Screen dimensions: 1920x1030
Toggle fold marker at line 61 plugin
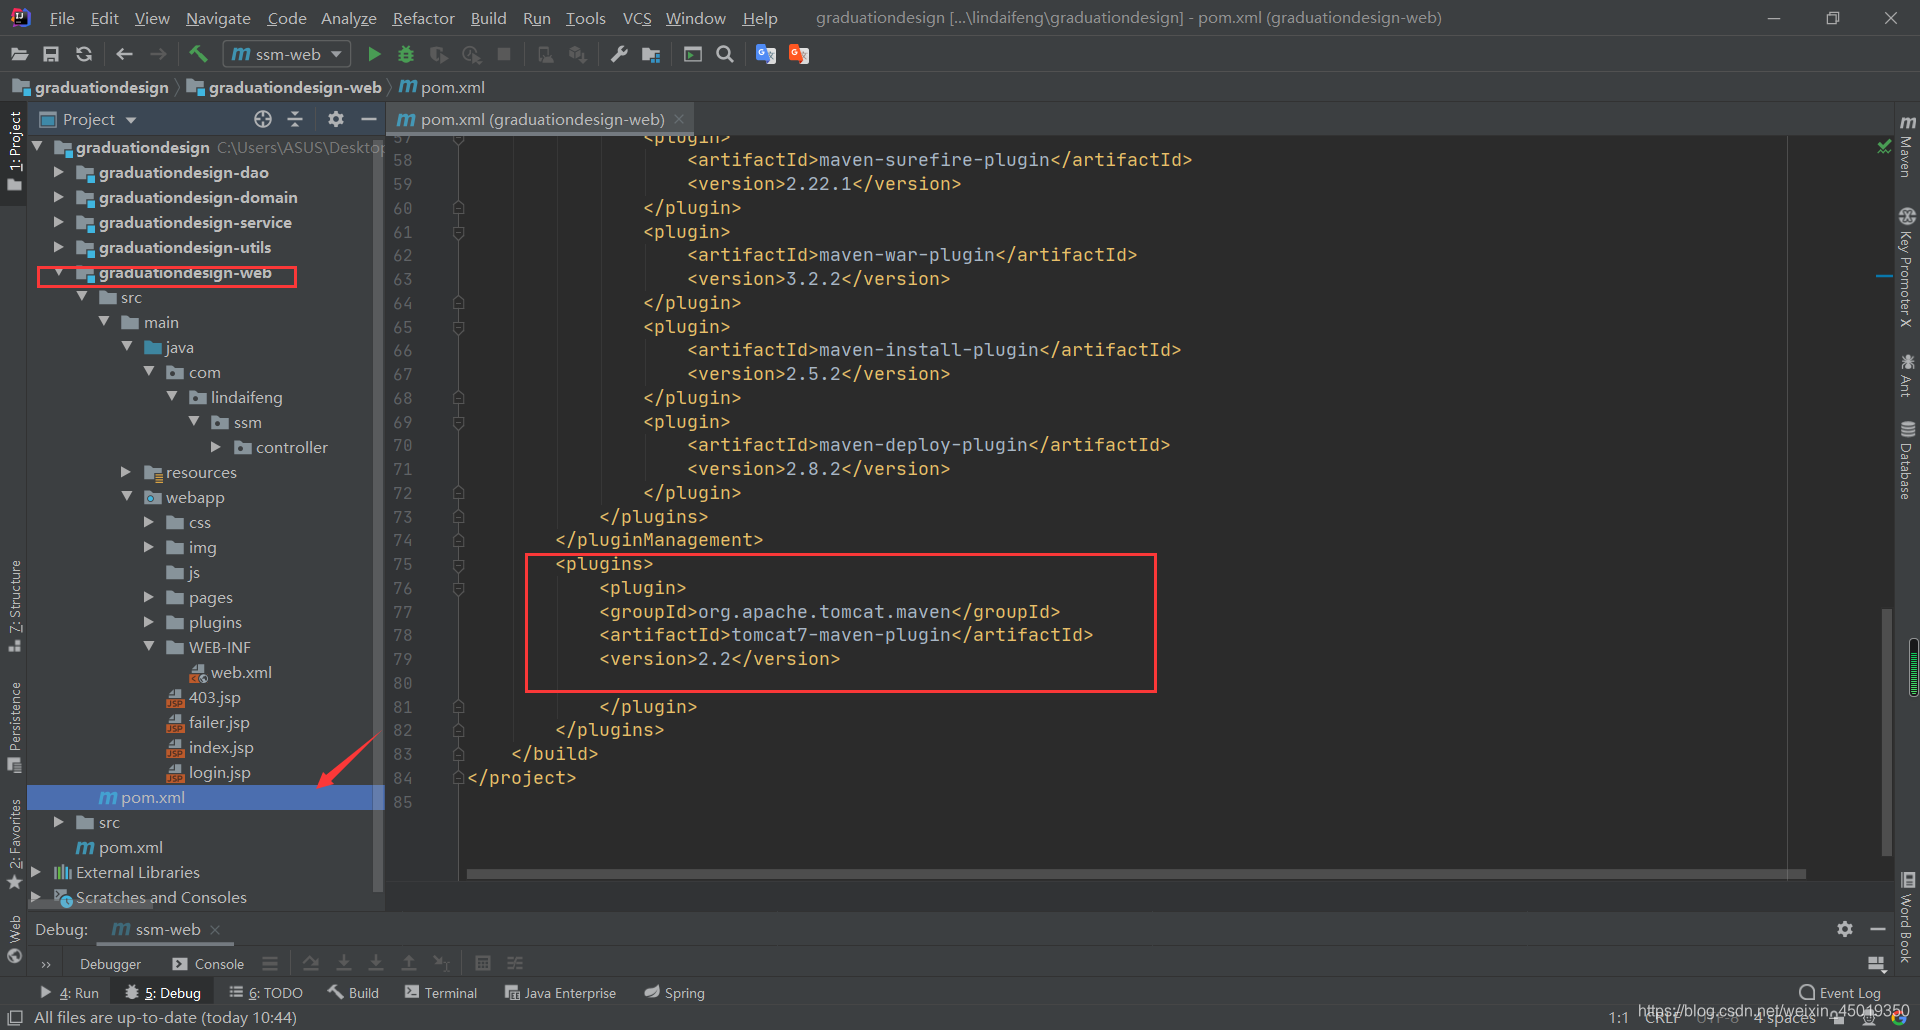[458, 232]
